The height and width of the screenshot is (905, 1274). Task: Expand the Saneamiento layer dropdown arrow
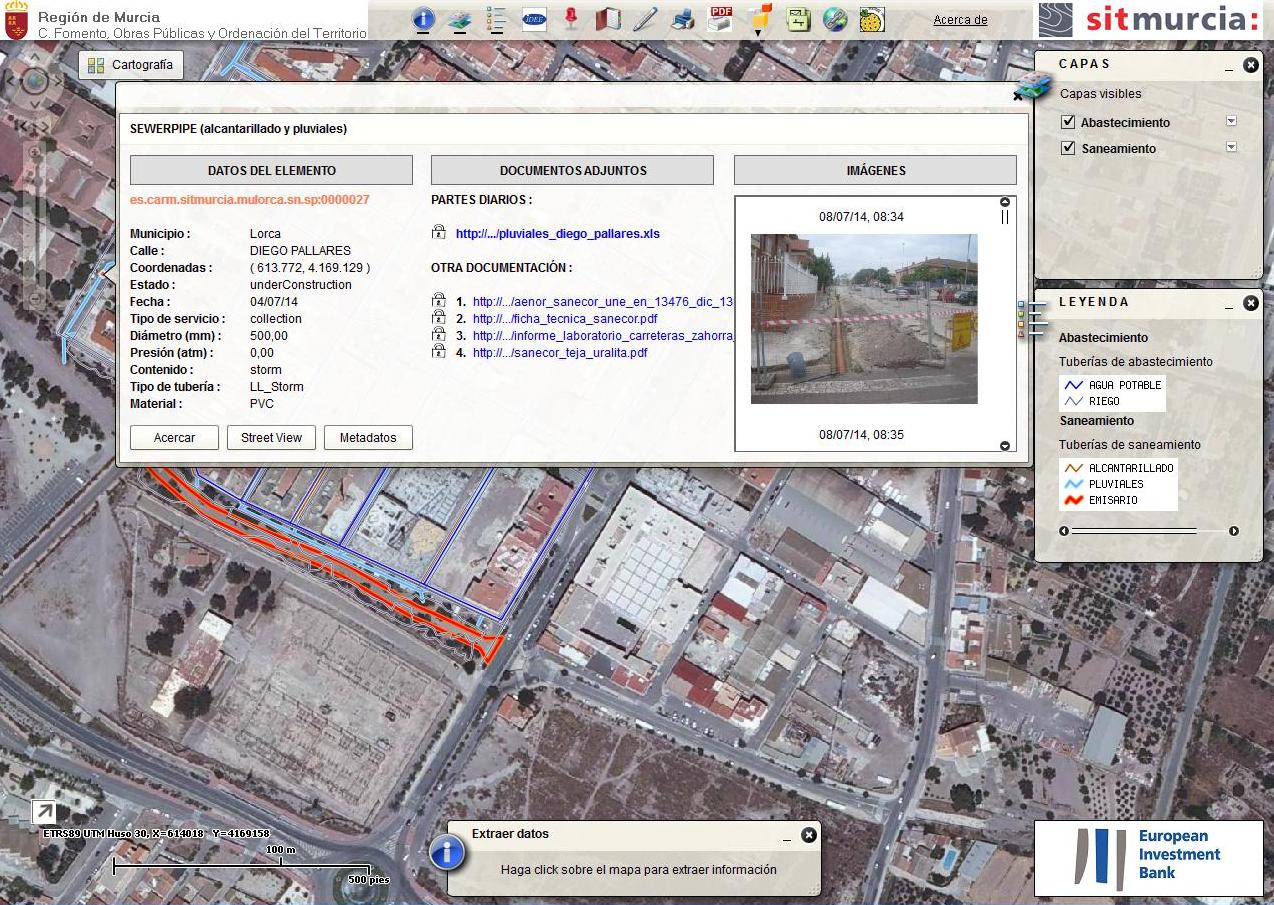pyautogui.click(x=1231, y=147)
